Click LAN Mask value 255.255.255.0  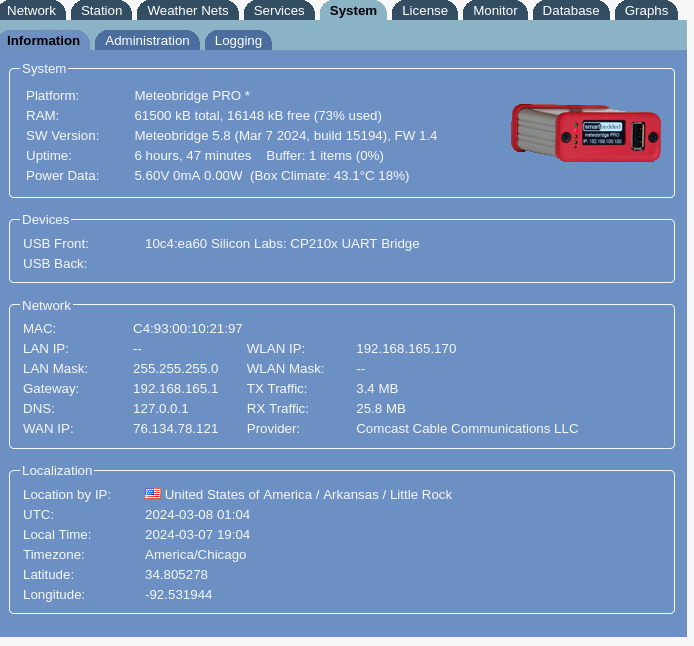176,369
